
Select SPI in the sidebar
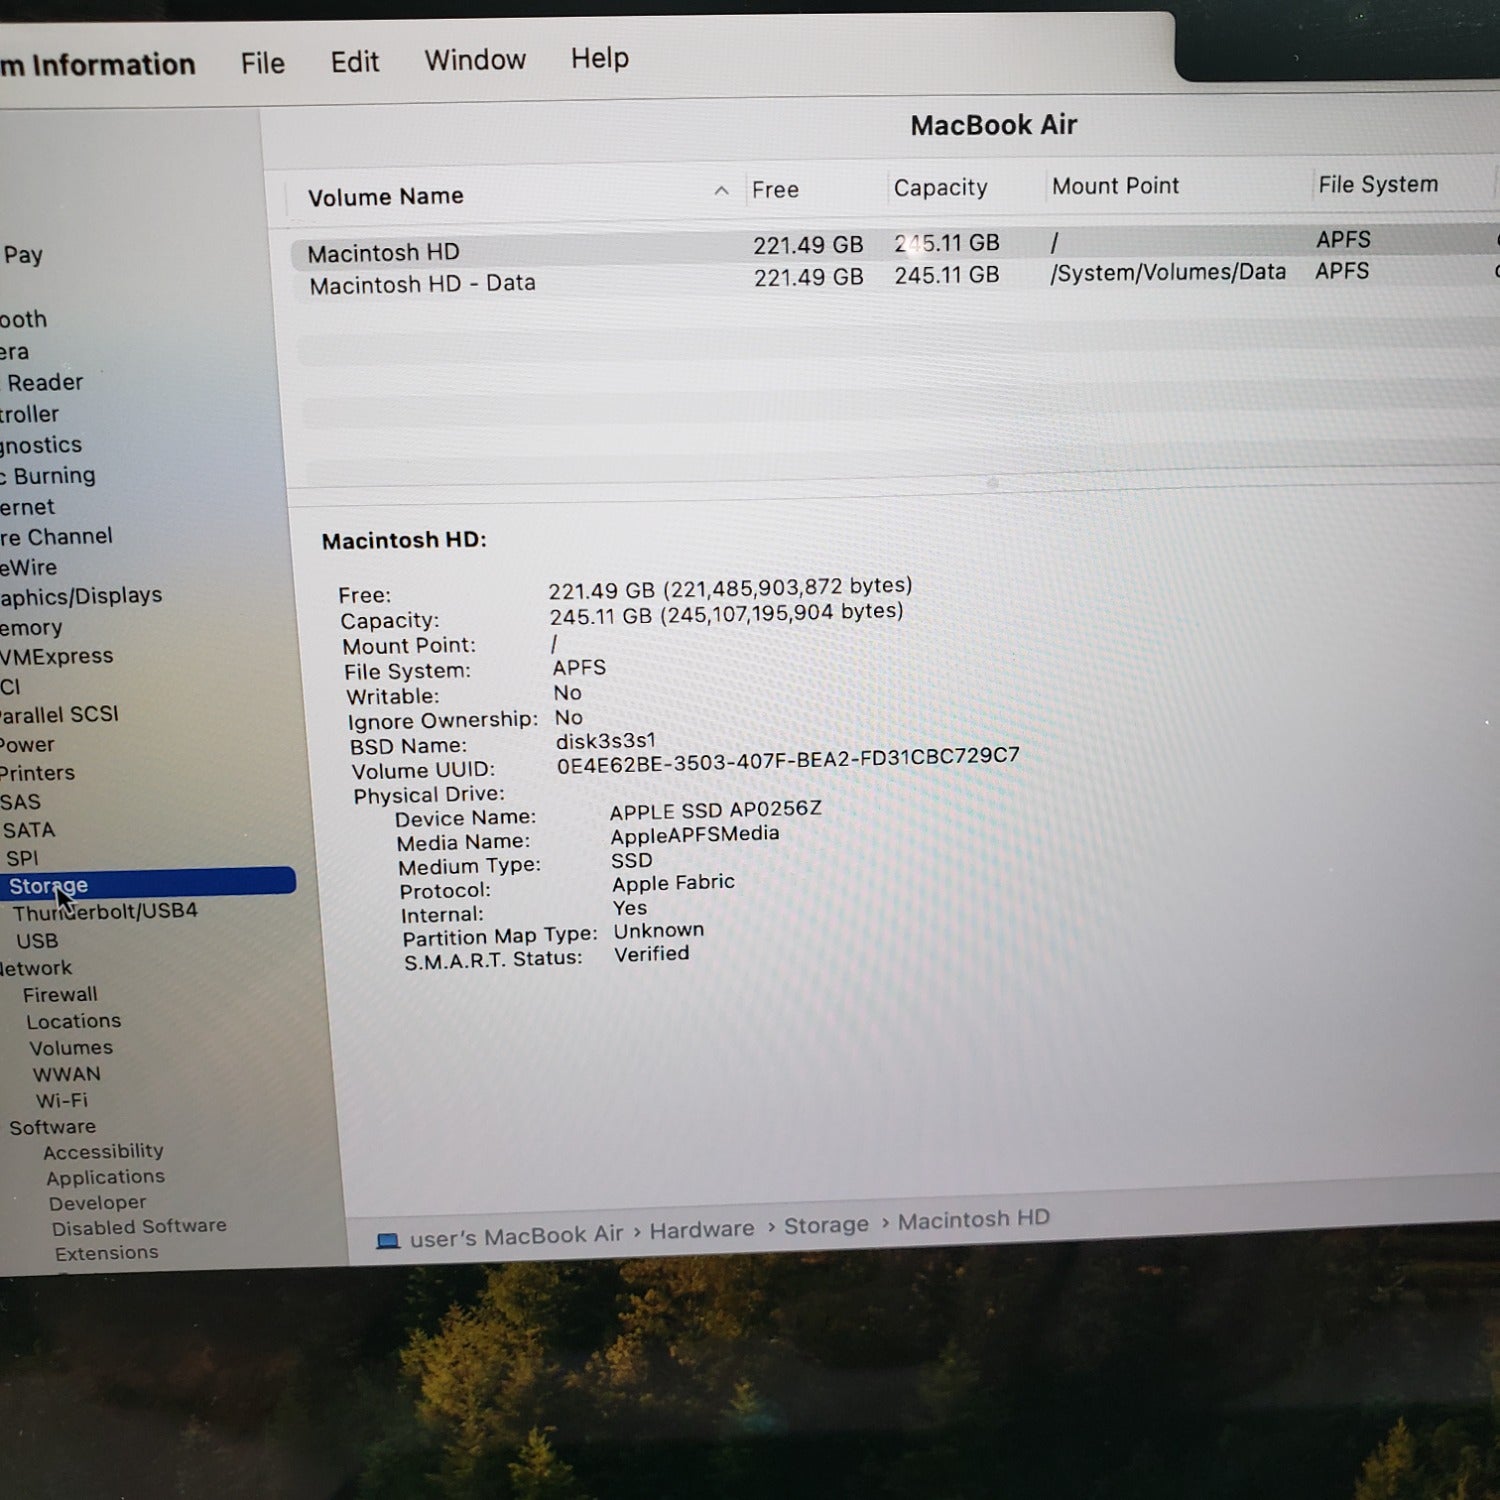tap(22, 858)
